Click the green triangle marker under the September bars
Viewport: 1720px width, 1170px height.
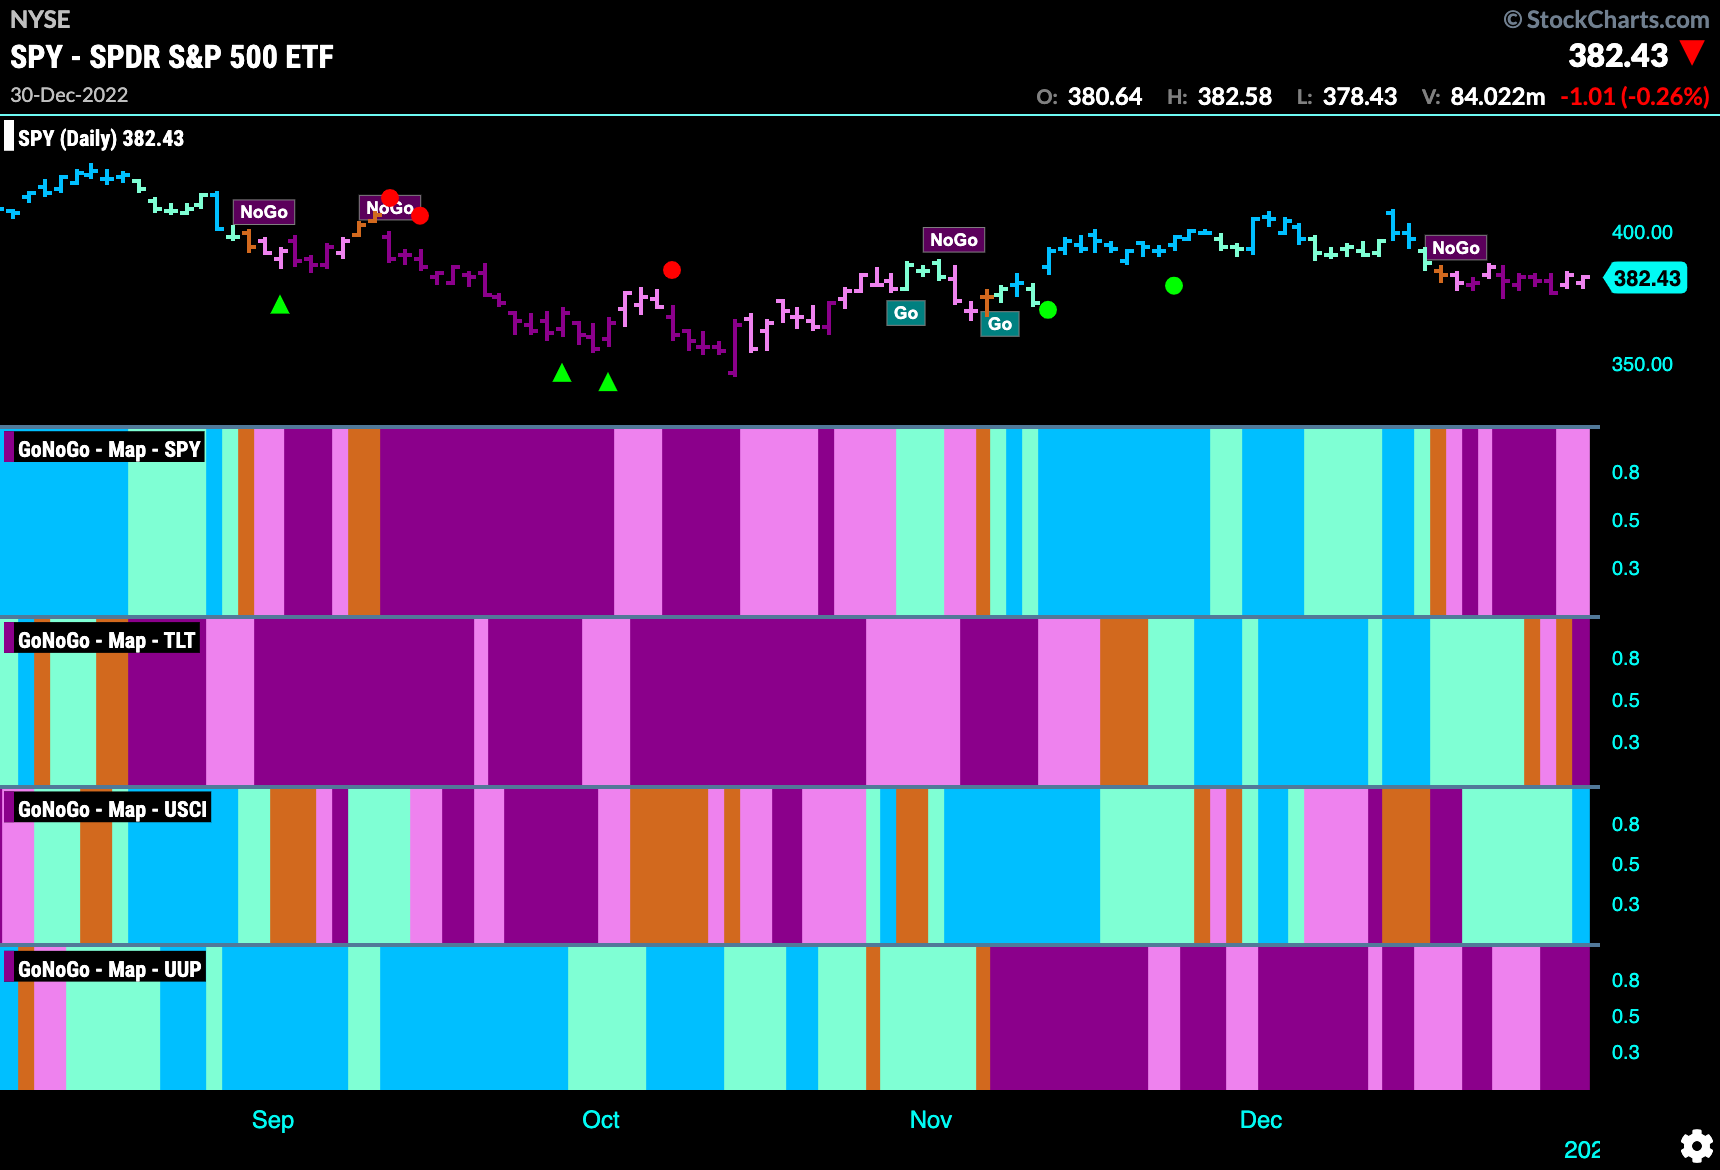[280, 305]
